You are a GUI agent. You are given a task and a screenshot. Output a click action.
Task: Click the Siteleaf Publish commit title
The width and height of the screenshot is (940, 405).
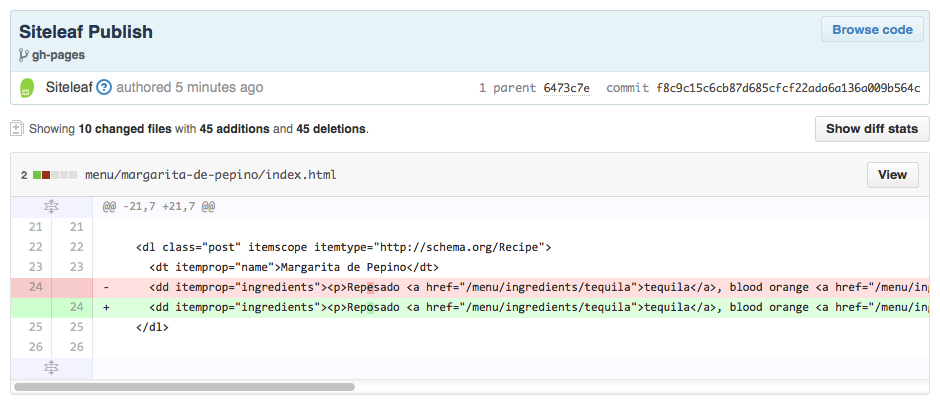click(86, 32)
